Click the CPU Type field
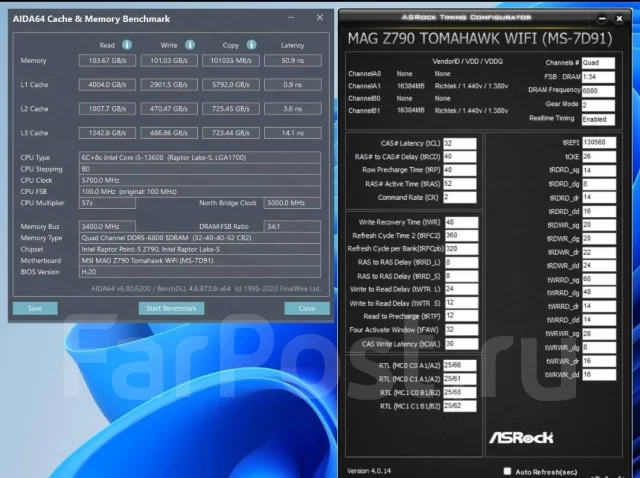Viewport: 640px width, 478px height. pos(200,158)
